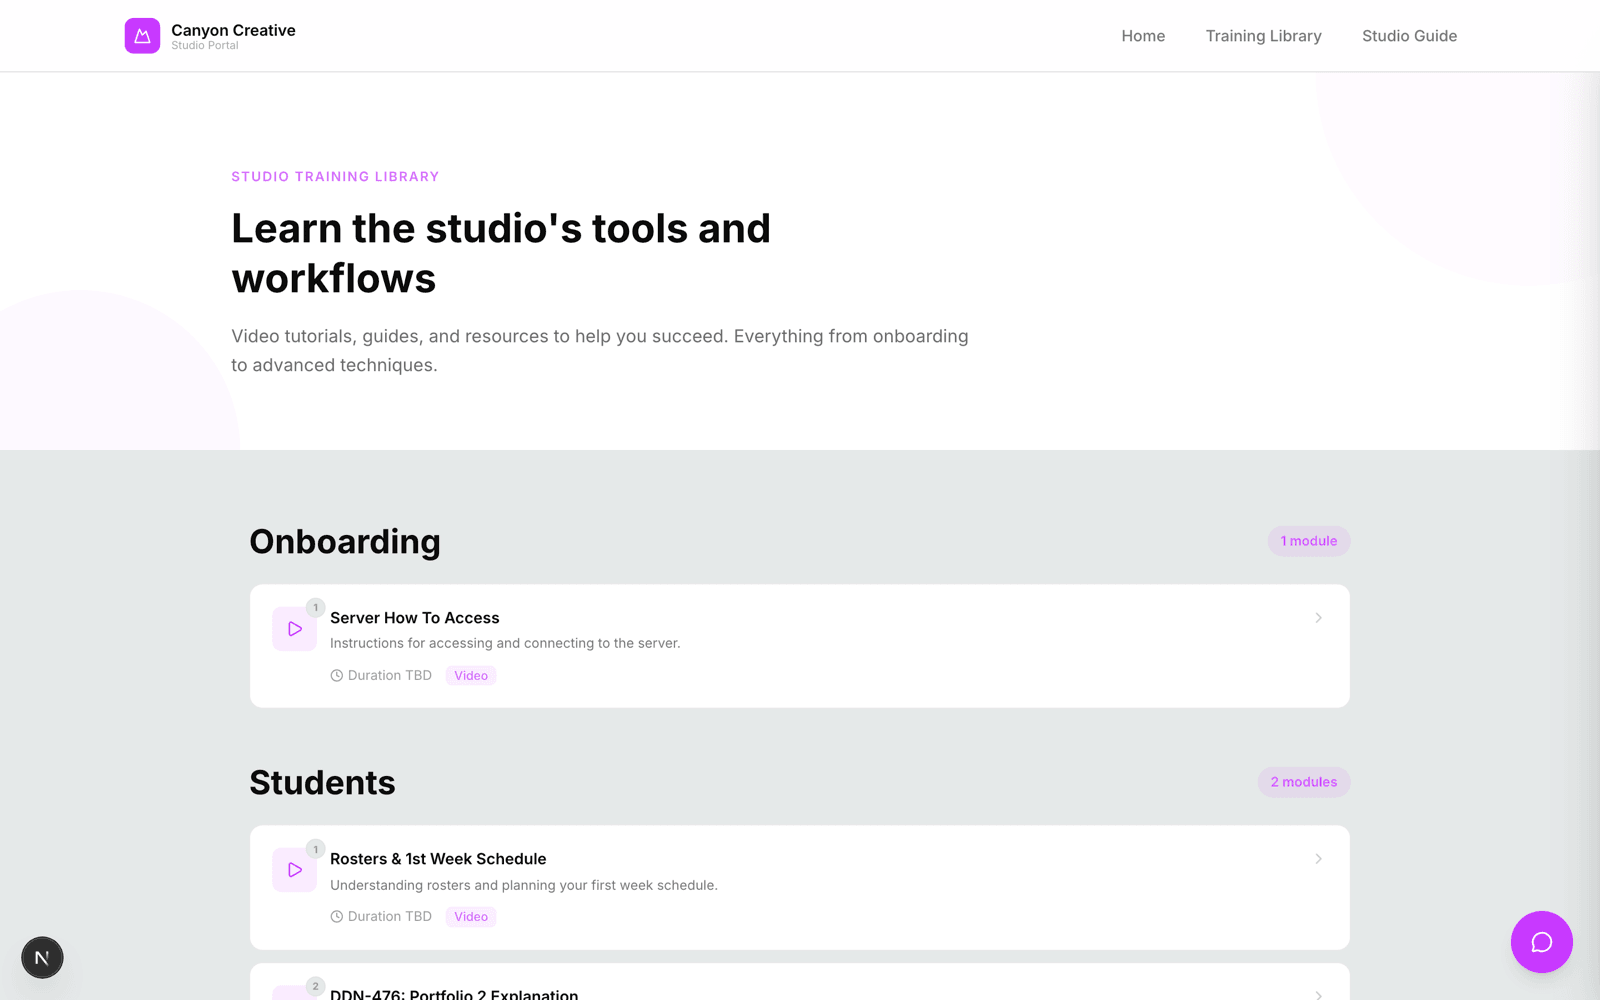Click Video tag on Server How To Access
The height and width of the screenshot is (1000, 1600).
[x=471, y=676]
